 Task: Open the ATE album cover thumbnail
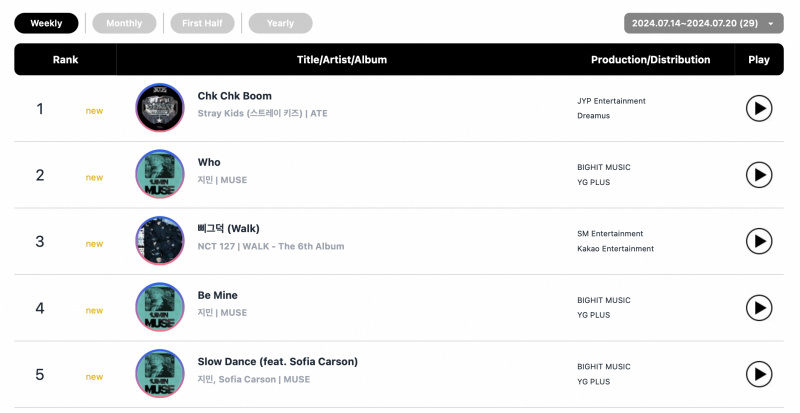(x=160, y=108)
